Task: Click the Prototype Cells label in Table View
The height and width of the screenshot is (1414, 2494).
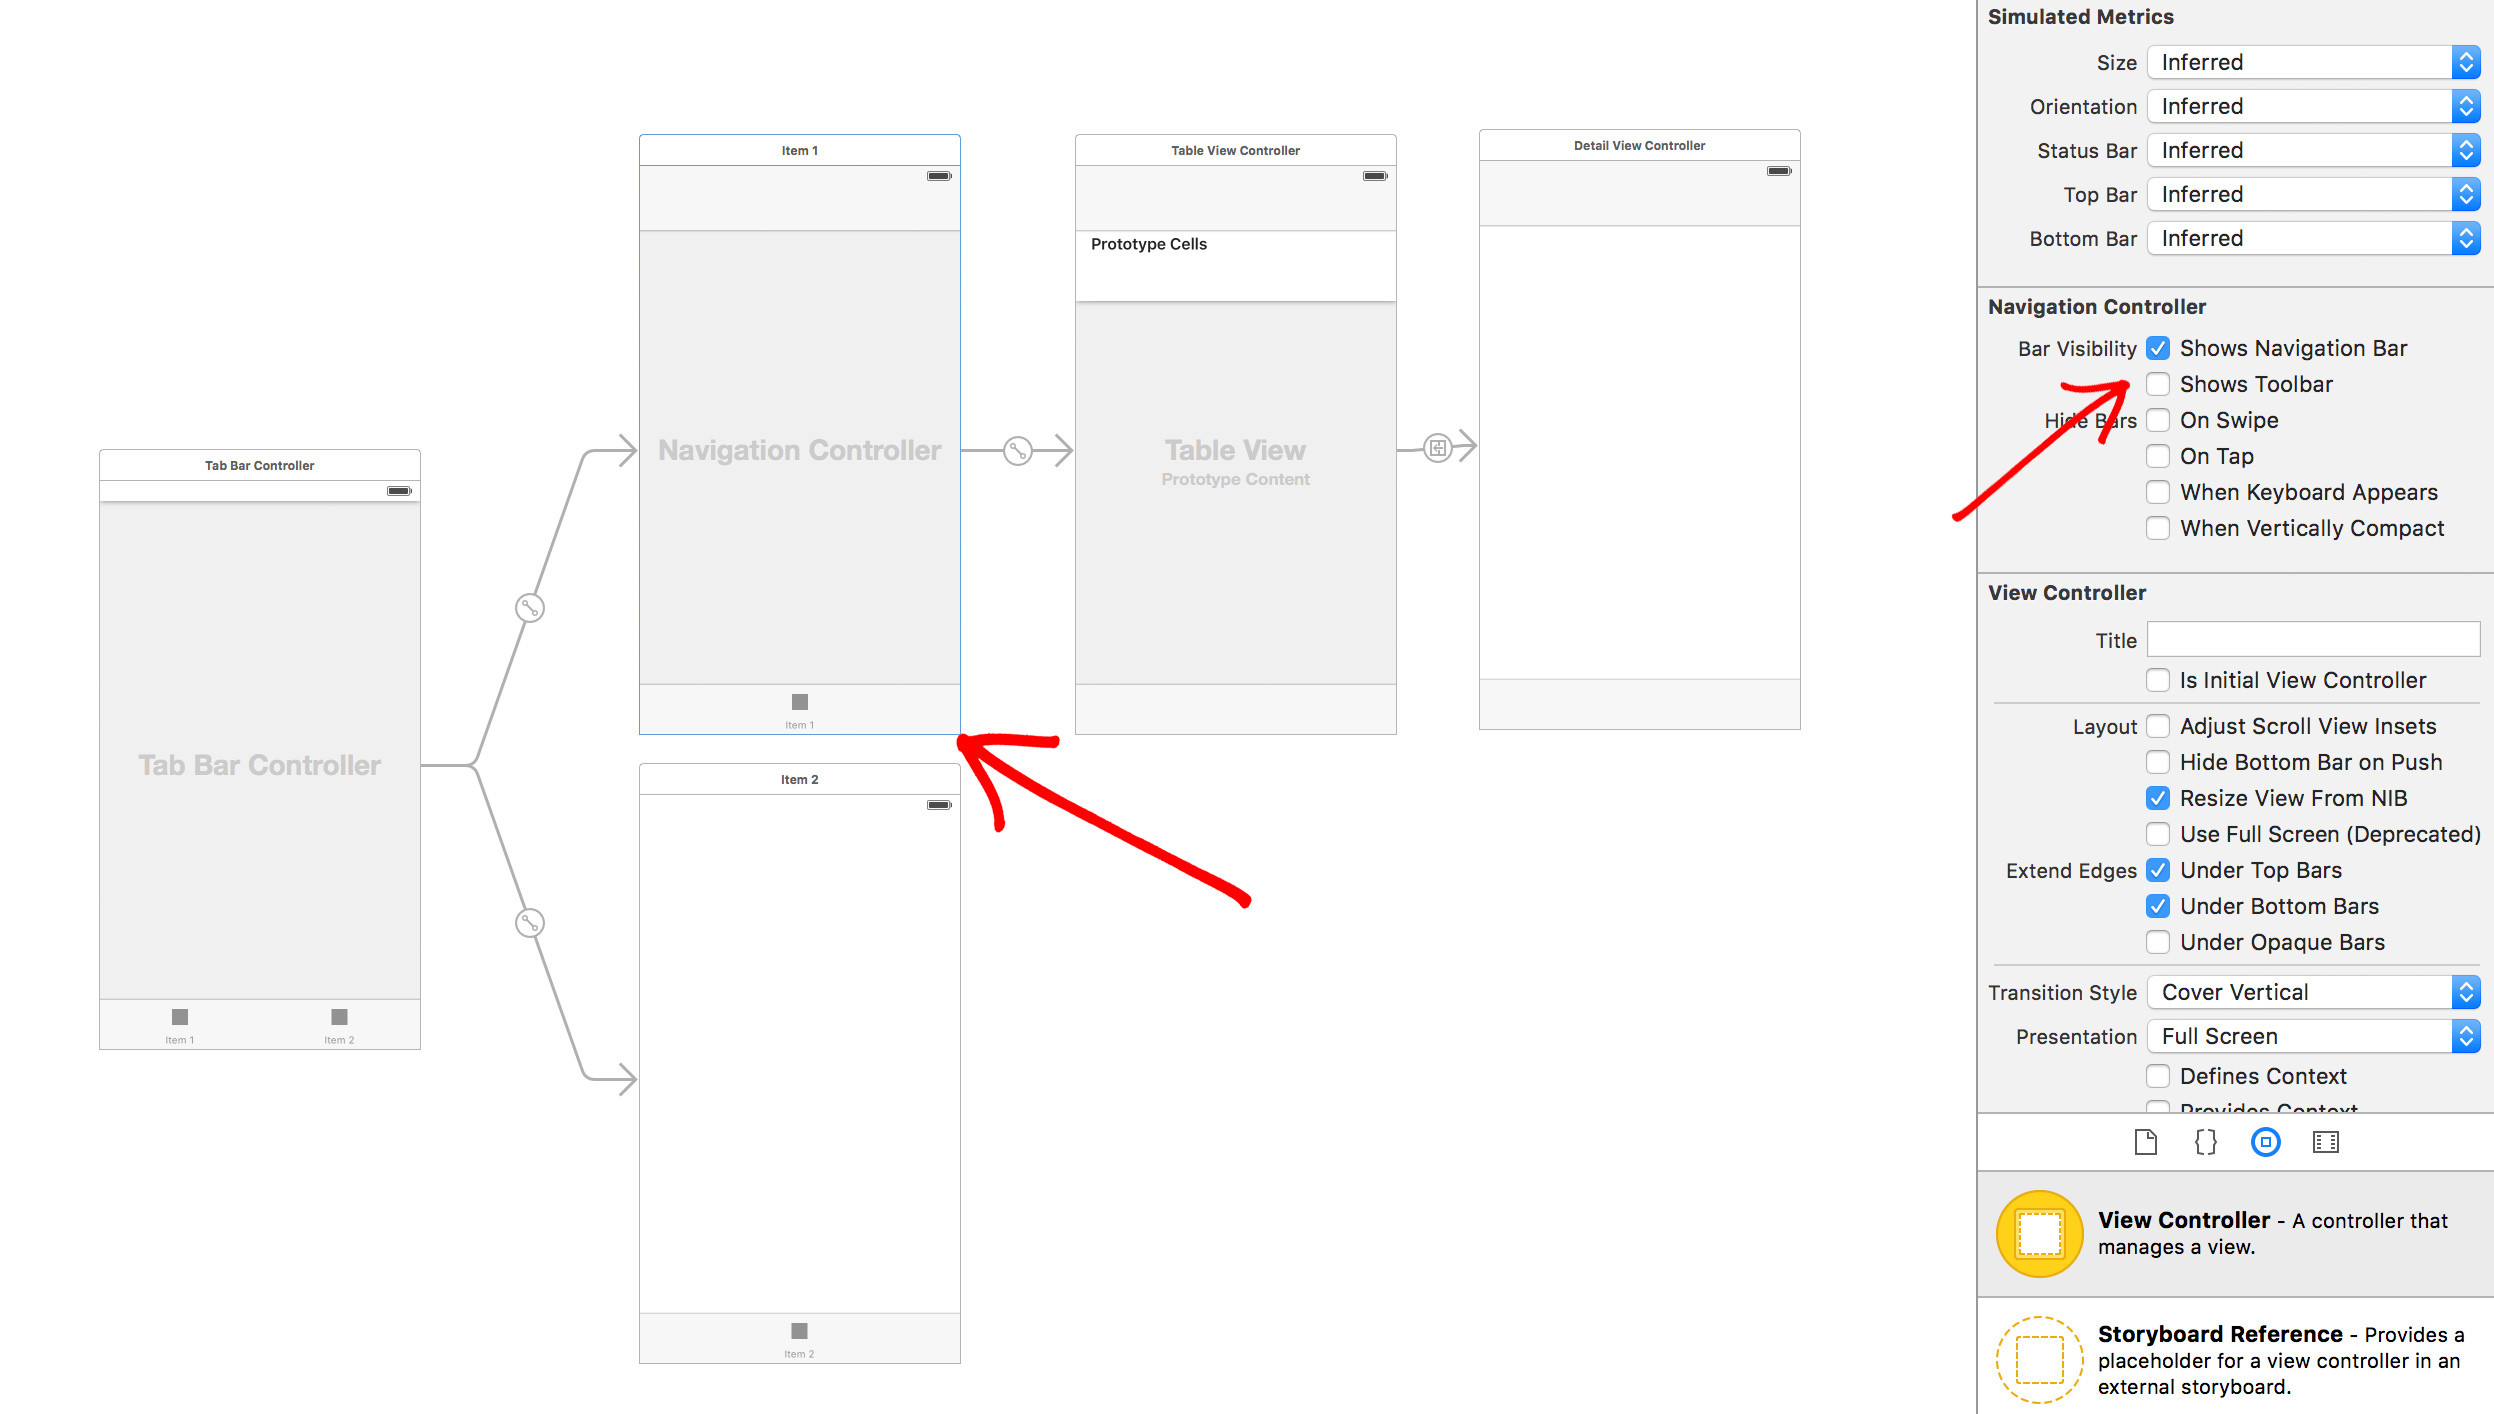Action: [1149, 243]
